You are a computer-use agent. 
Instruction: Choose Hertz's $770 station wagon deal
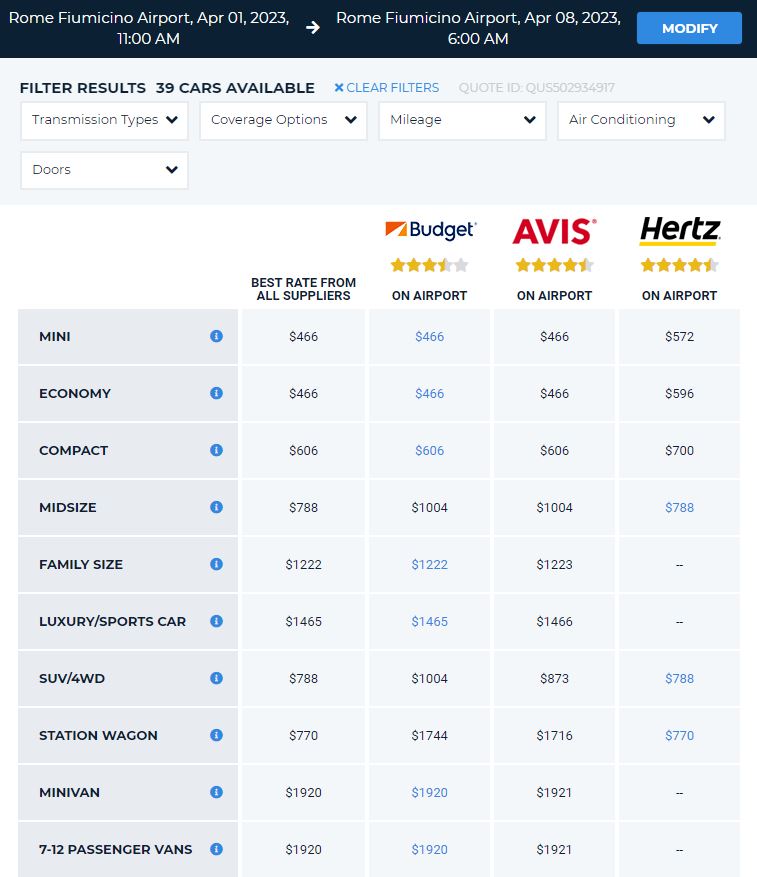679,735
